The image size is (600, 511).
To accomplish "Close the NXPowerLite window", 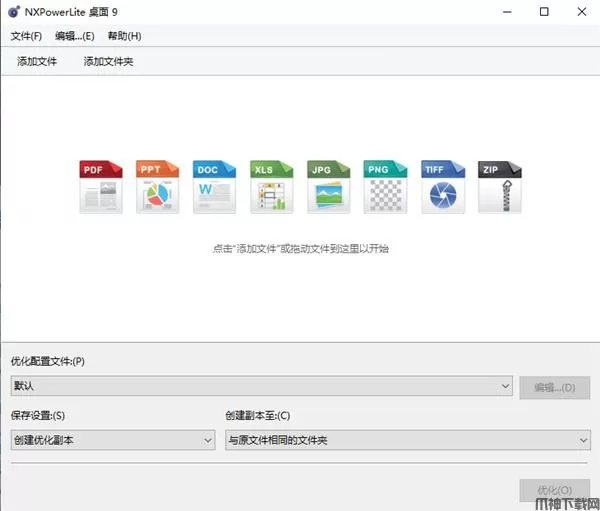I will [x=582, y=12].
